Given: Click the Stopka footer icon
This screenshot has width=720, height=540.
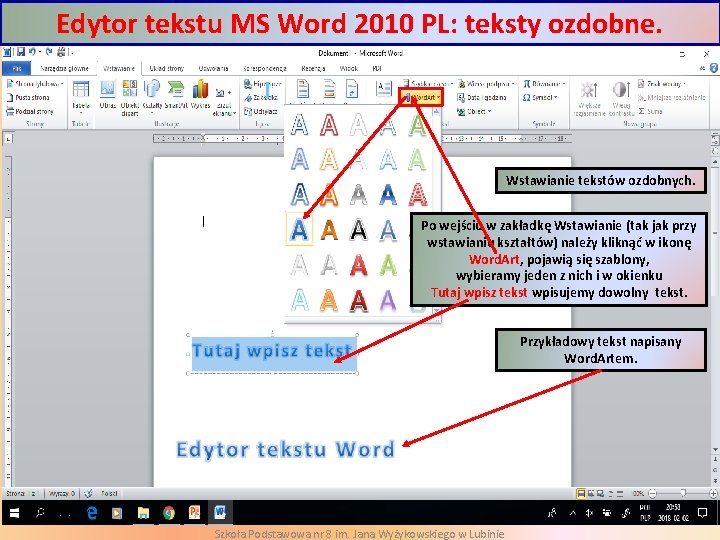Looking at the screenshot, I should pyautogui.click(x=329, y=89).
